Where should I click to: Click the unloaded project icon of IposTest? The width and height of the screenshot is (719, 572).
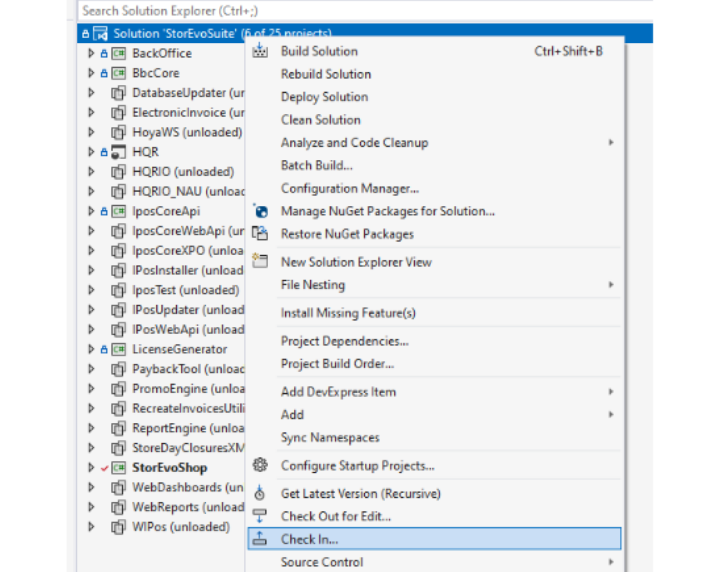click(x=118, y=290)
